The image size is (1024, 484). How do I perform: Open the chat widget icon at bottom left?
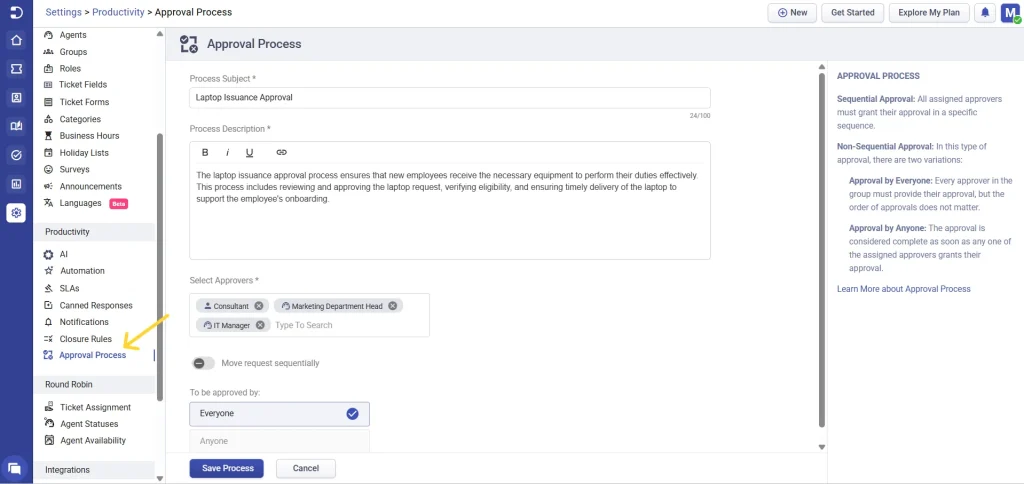point(15,467)
